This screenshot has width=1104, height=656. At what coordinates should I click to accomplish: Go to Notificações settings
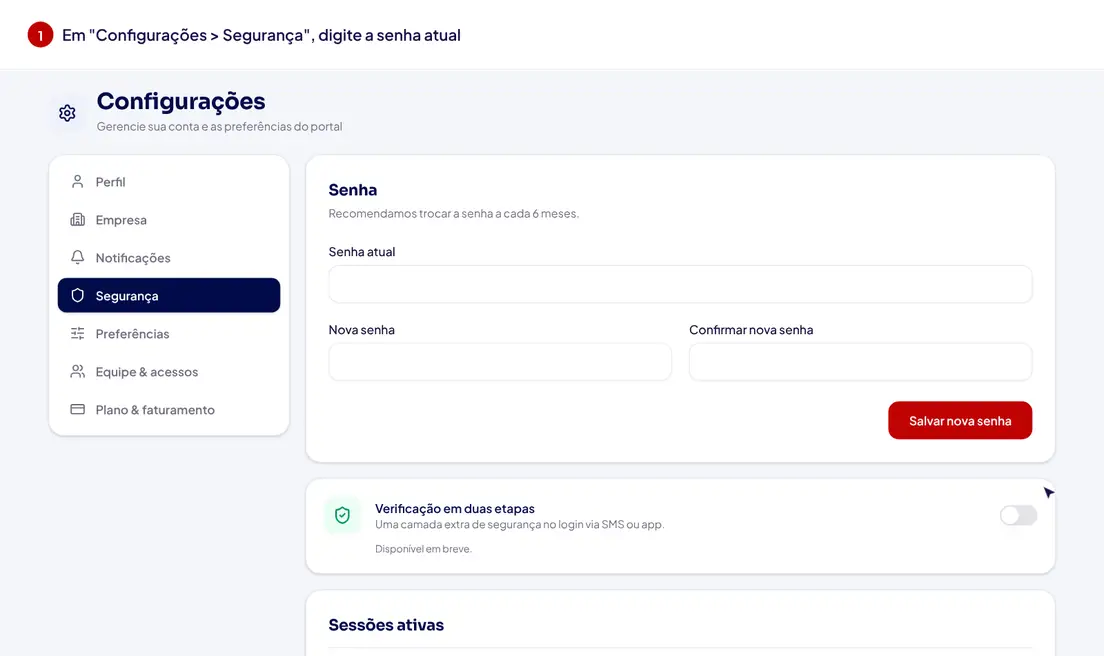(x=169, y=258)
